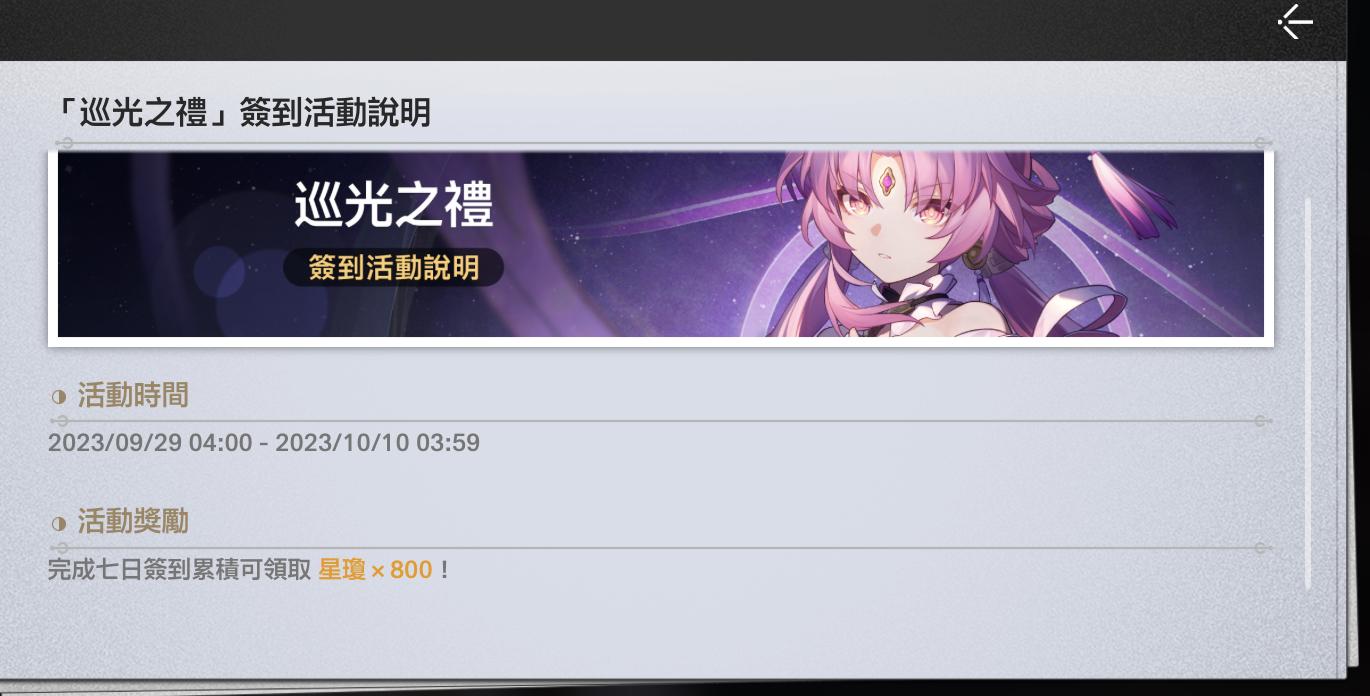This screenshot has height=696, width=1370.
Task: Click the highlighted 星瓊 × 800 reward
Action: click(375, 570)
